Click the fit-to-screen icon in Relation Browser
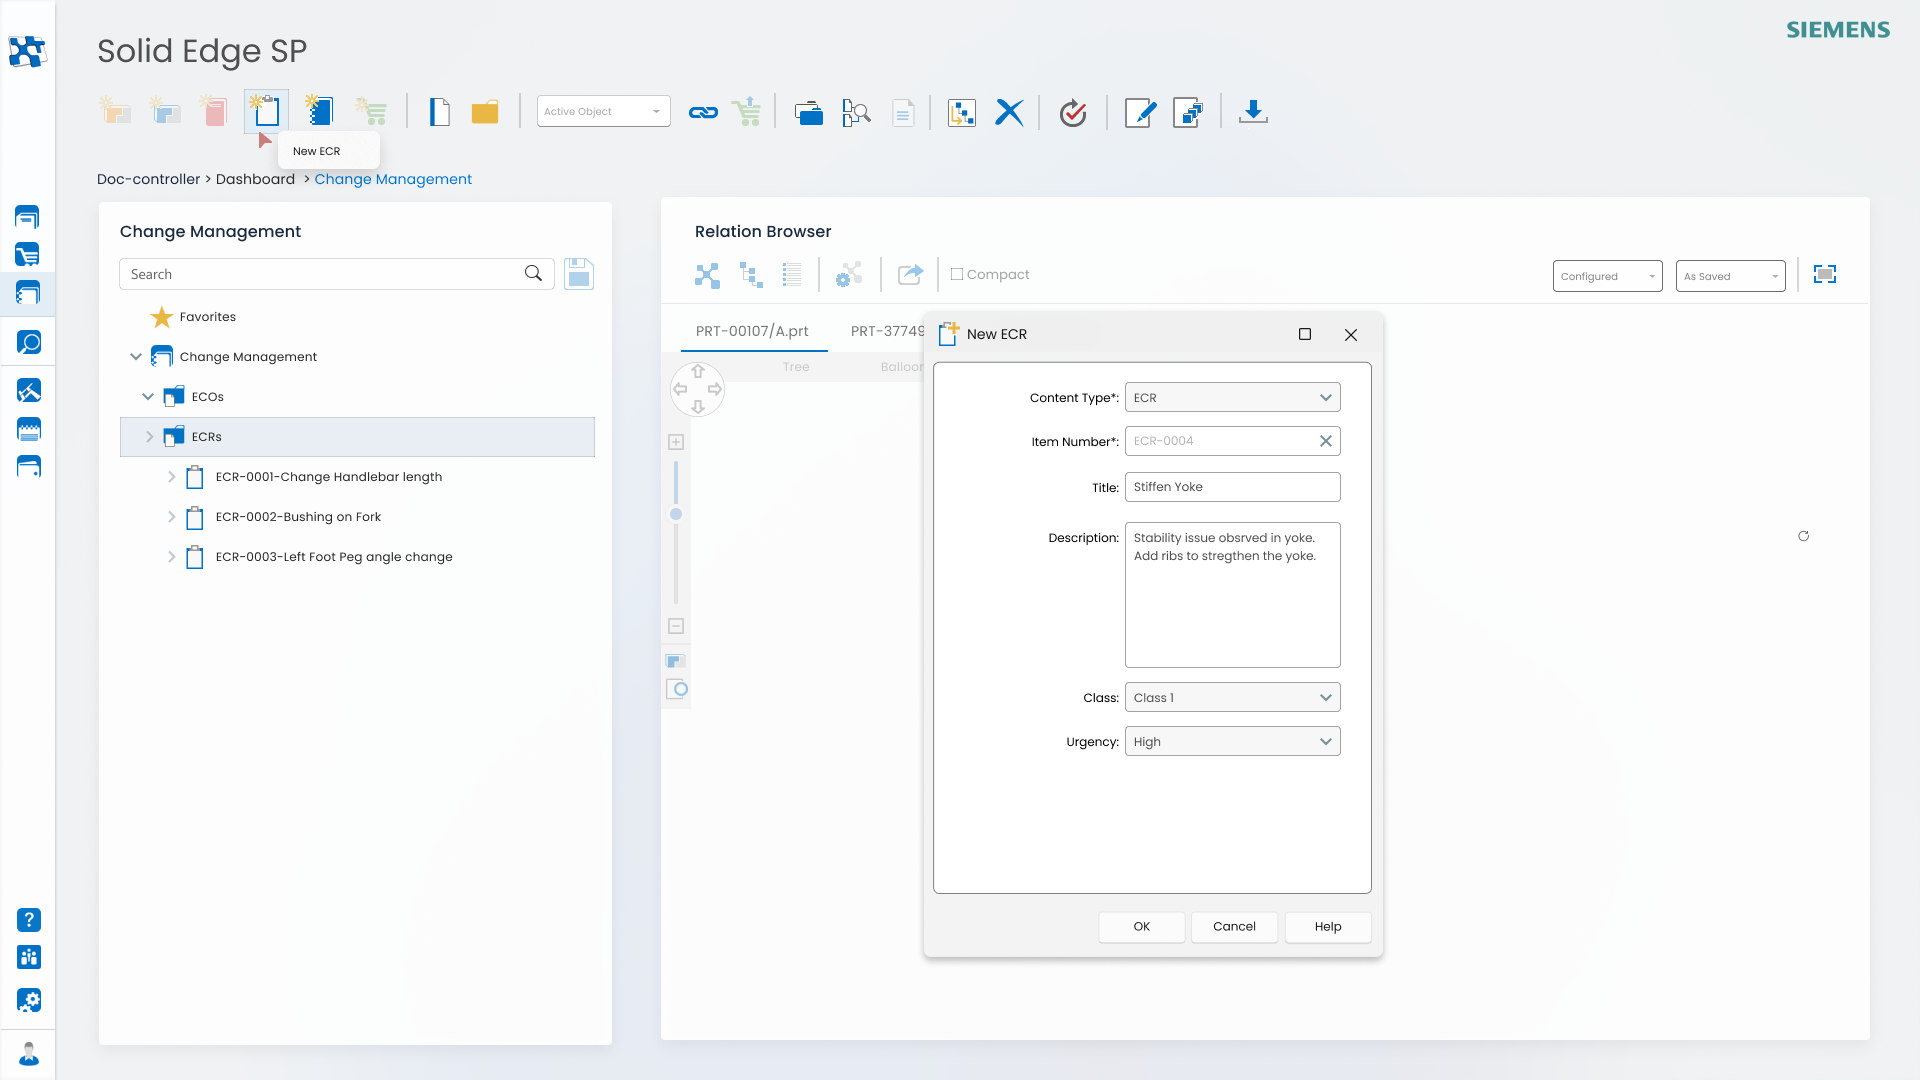The width and height of the screenshot is (1920, 1080). (x=1825, y=274)
